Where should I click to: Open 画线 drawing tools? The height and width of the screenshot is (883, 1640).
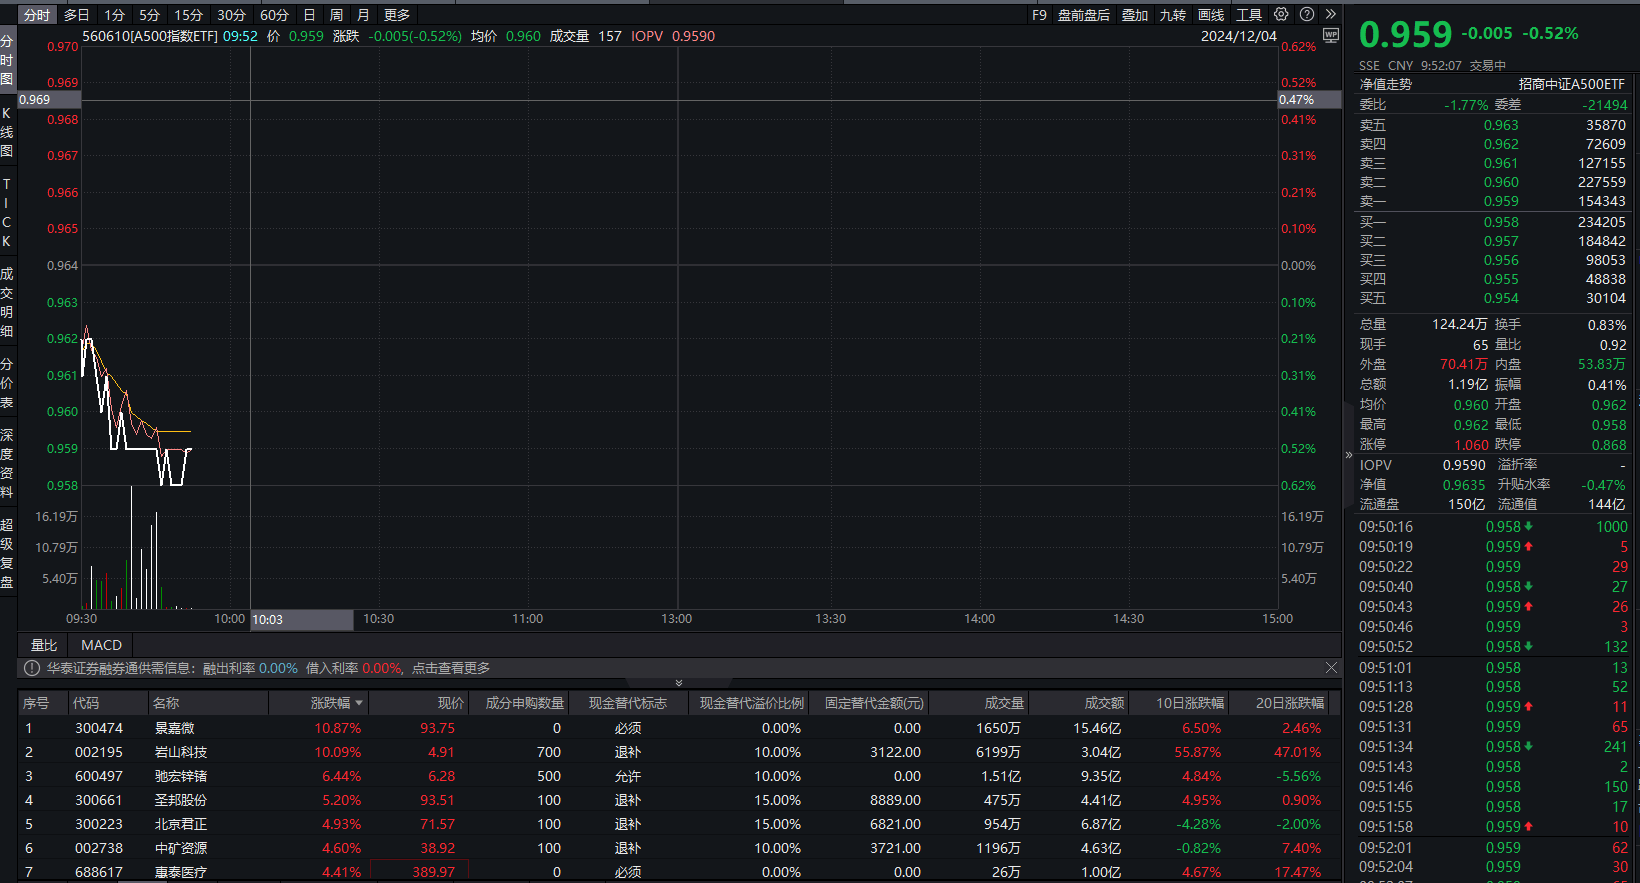(1211, 15)
